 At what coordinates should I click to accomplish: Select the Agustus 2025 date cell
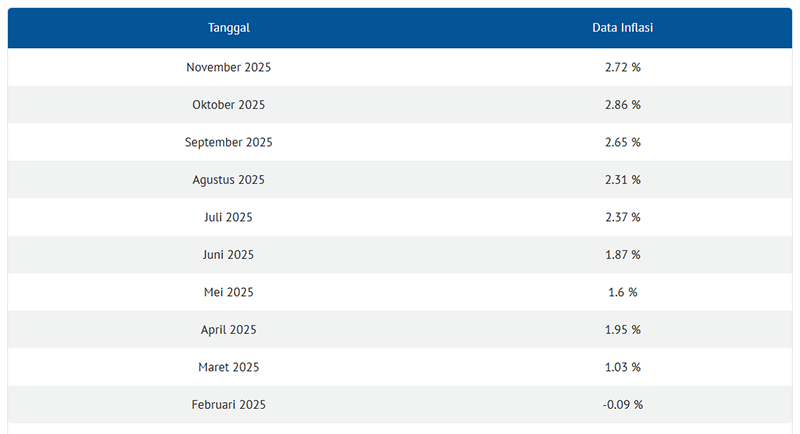click(x=229, y=180)
